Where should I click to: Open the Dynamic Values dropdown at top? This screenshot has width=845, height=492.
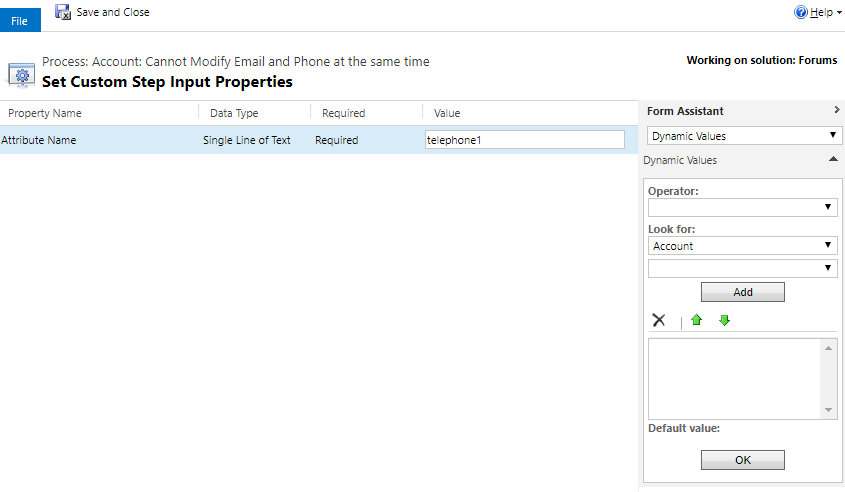(742, 136)
